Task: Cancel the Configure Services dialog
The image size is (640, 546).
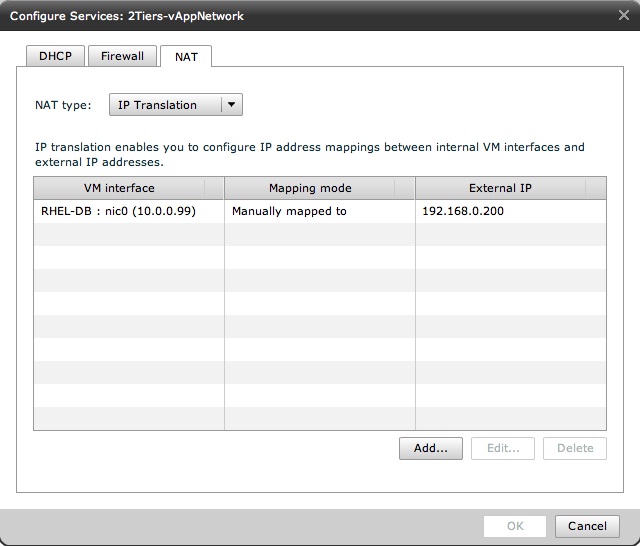Action: click(x=587, y=526)
